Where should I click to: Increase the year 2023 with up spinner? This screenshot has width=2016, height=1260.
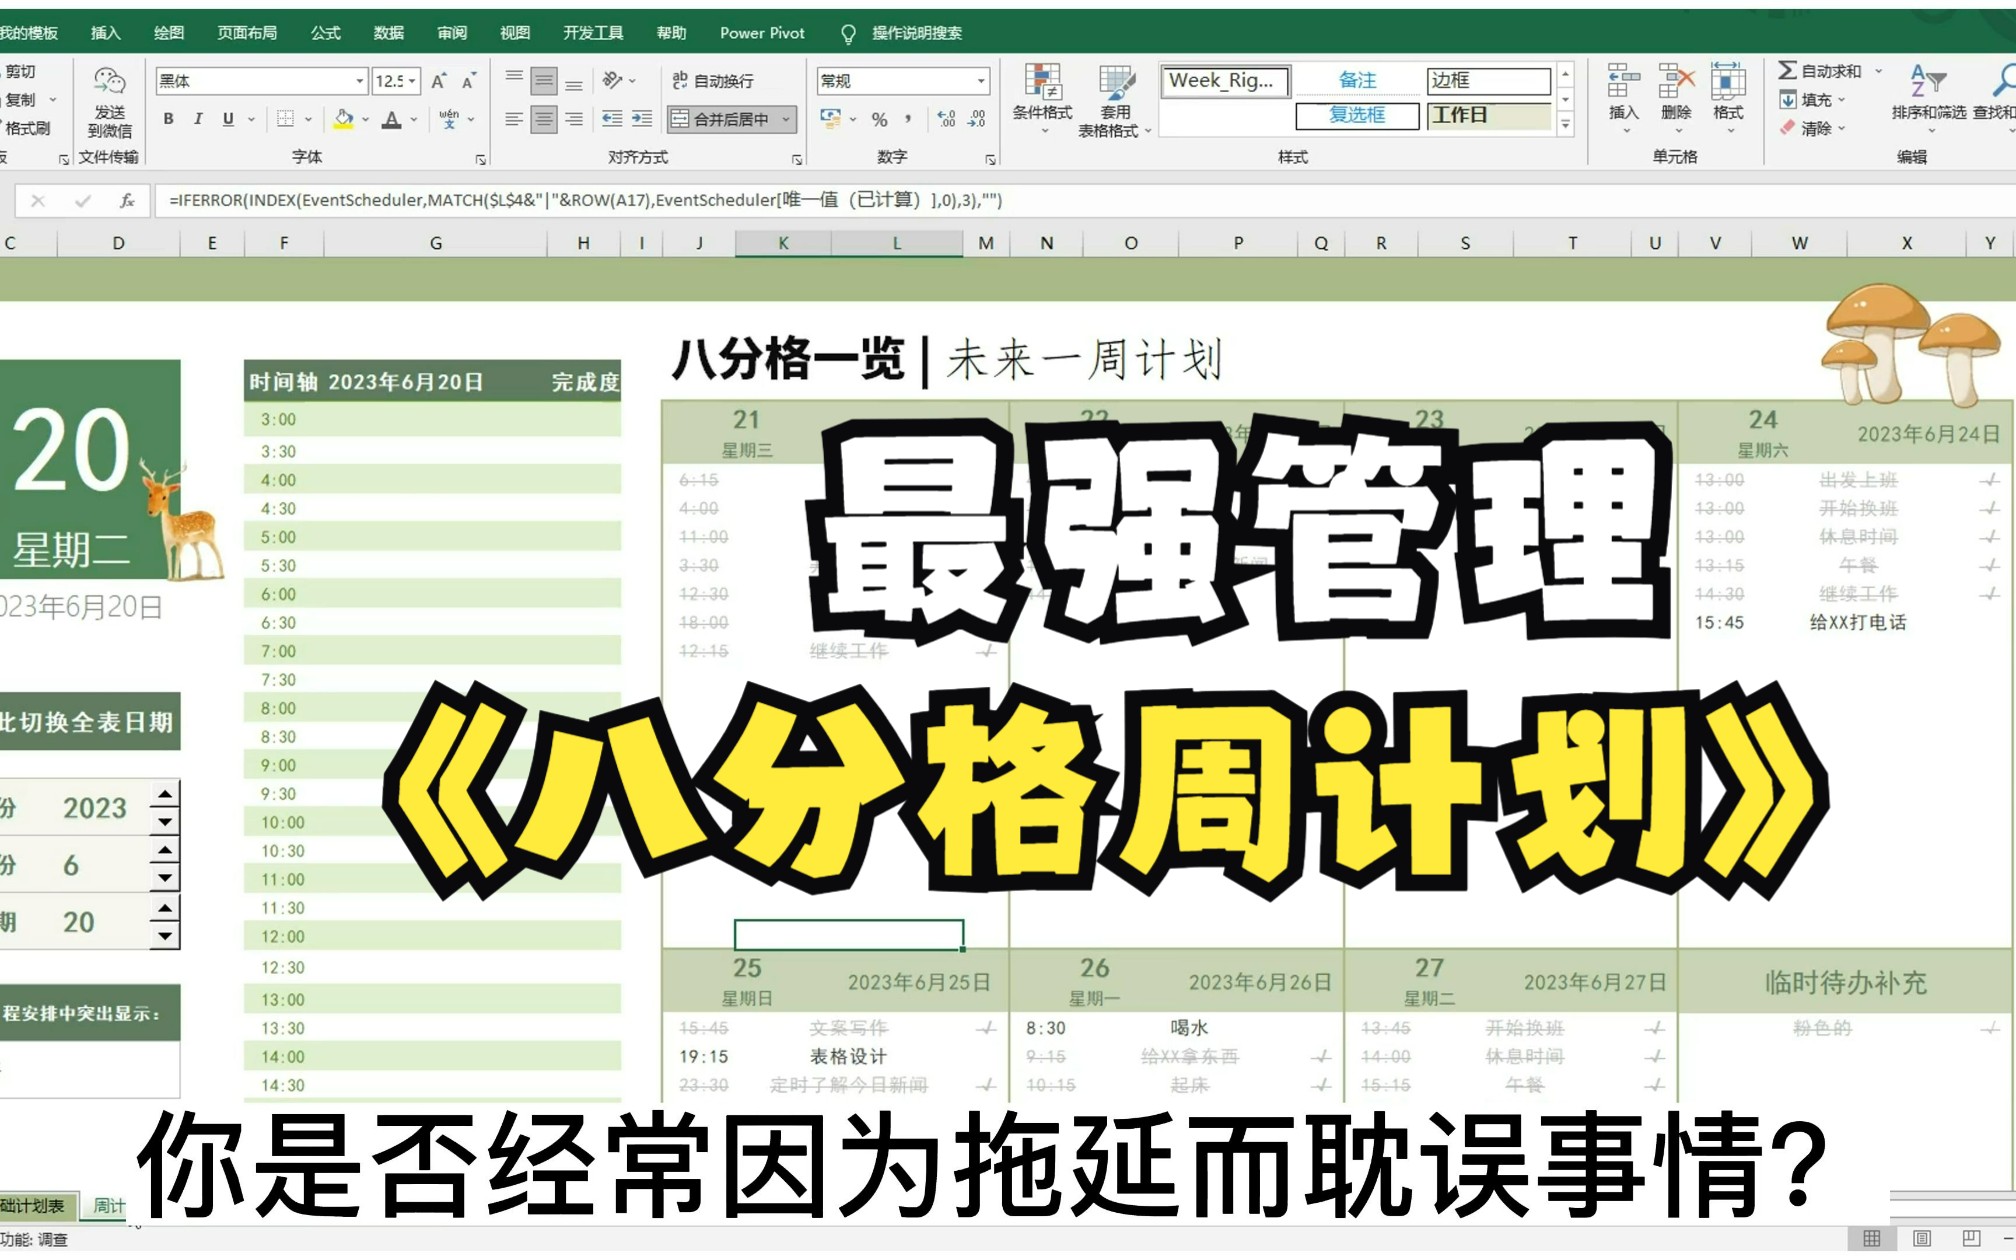tap(165, 794)
